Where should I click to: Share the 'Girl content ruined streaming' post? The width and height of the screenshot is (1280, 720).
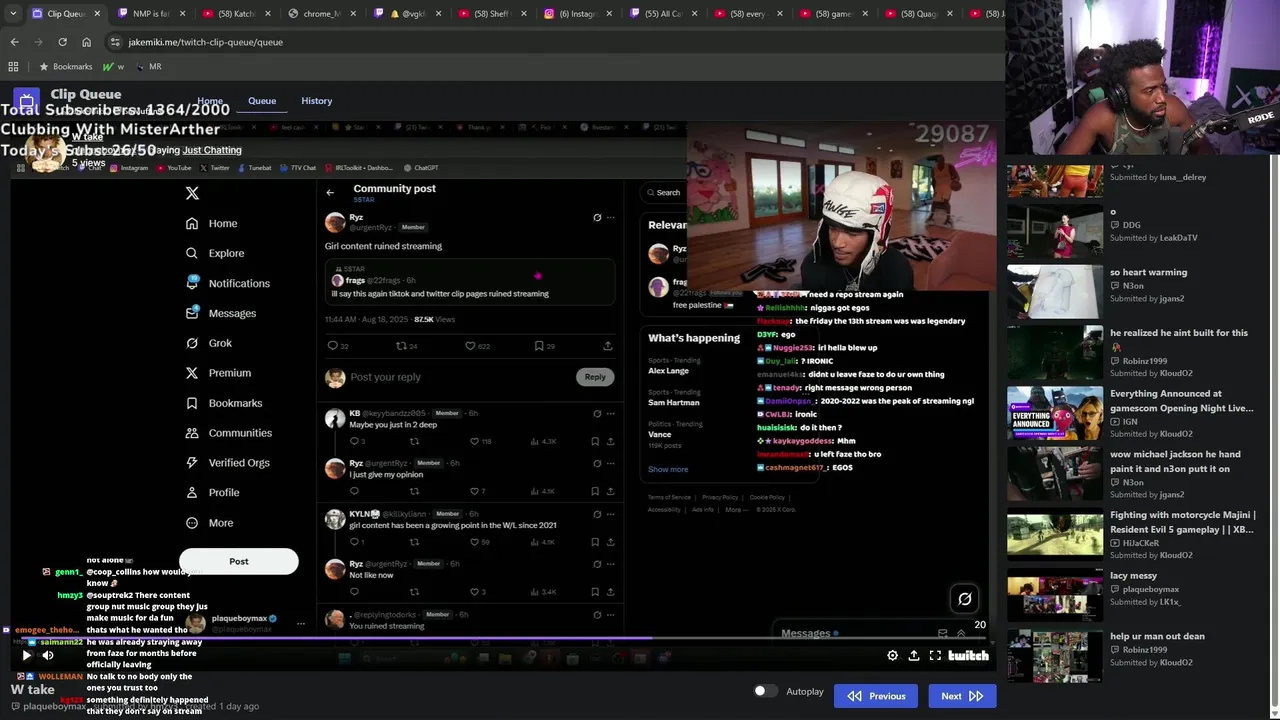pos(607,346)
